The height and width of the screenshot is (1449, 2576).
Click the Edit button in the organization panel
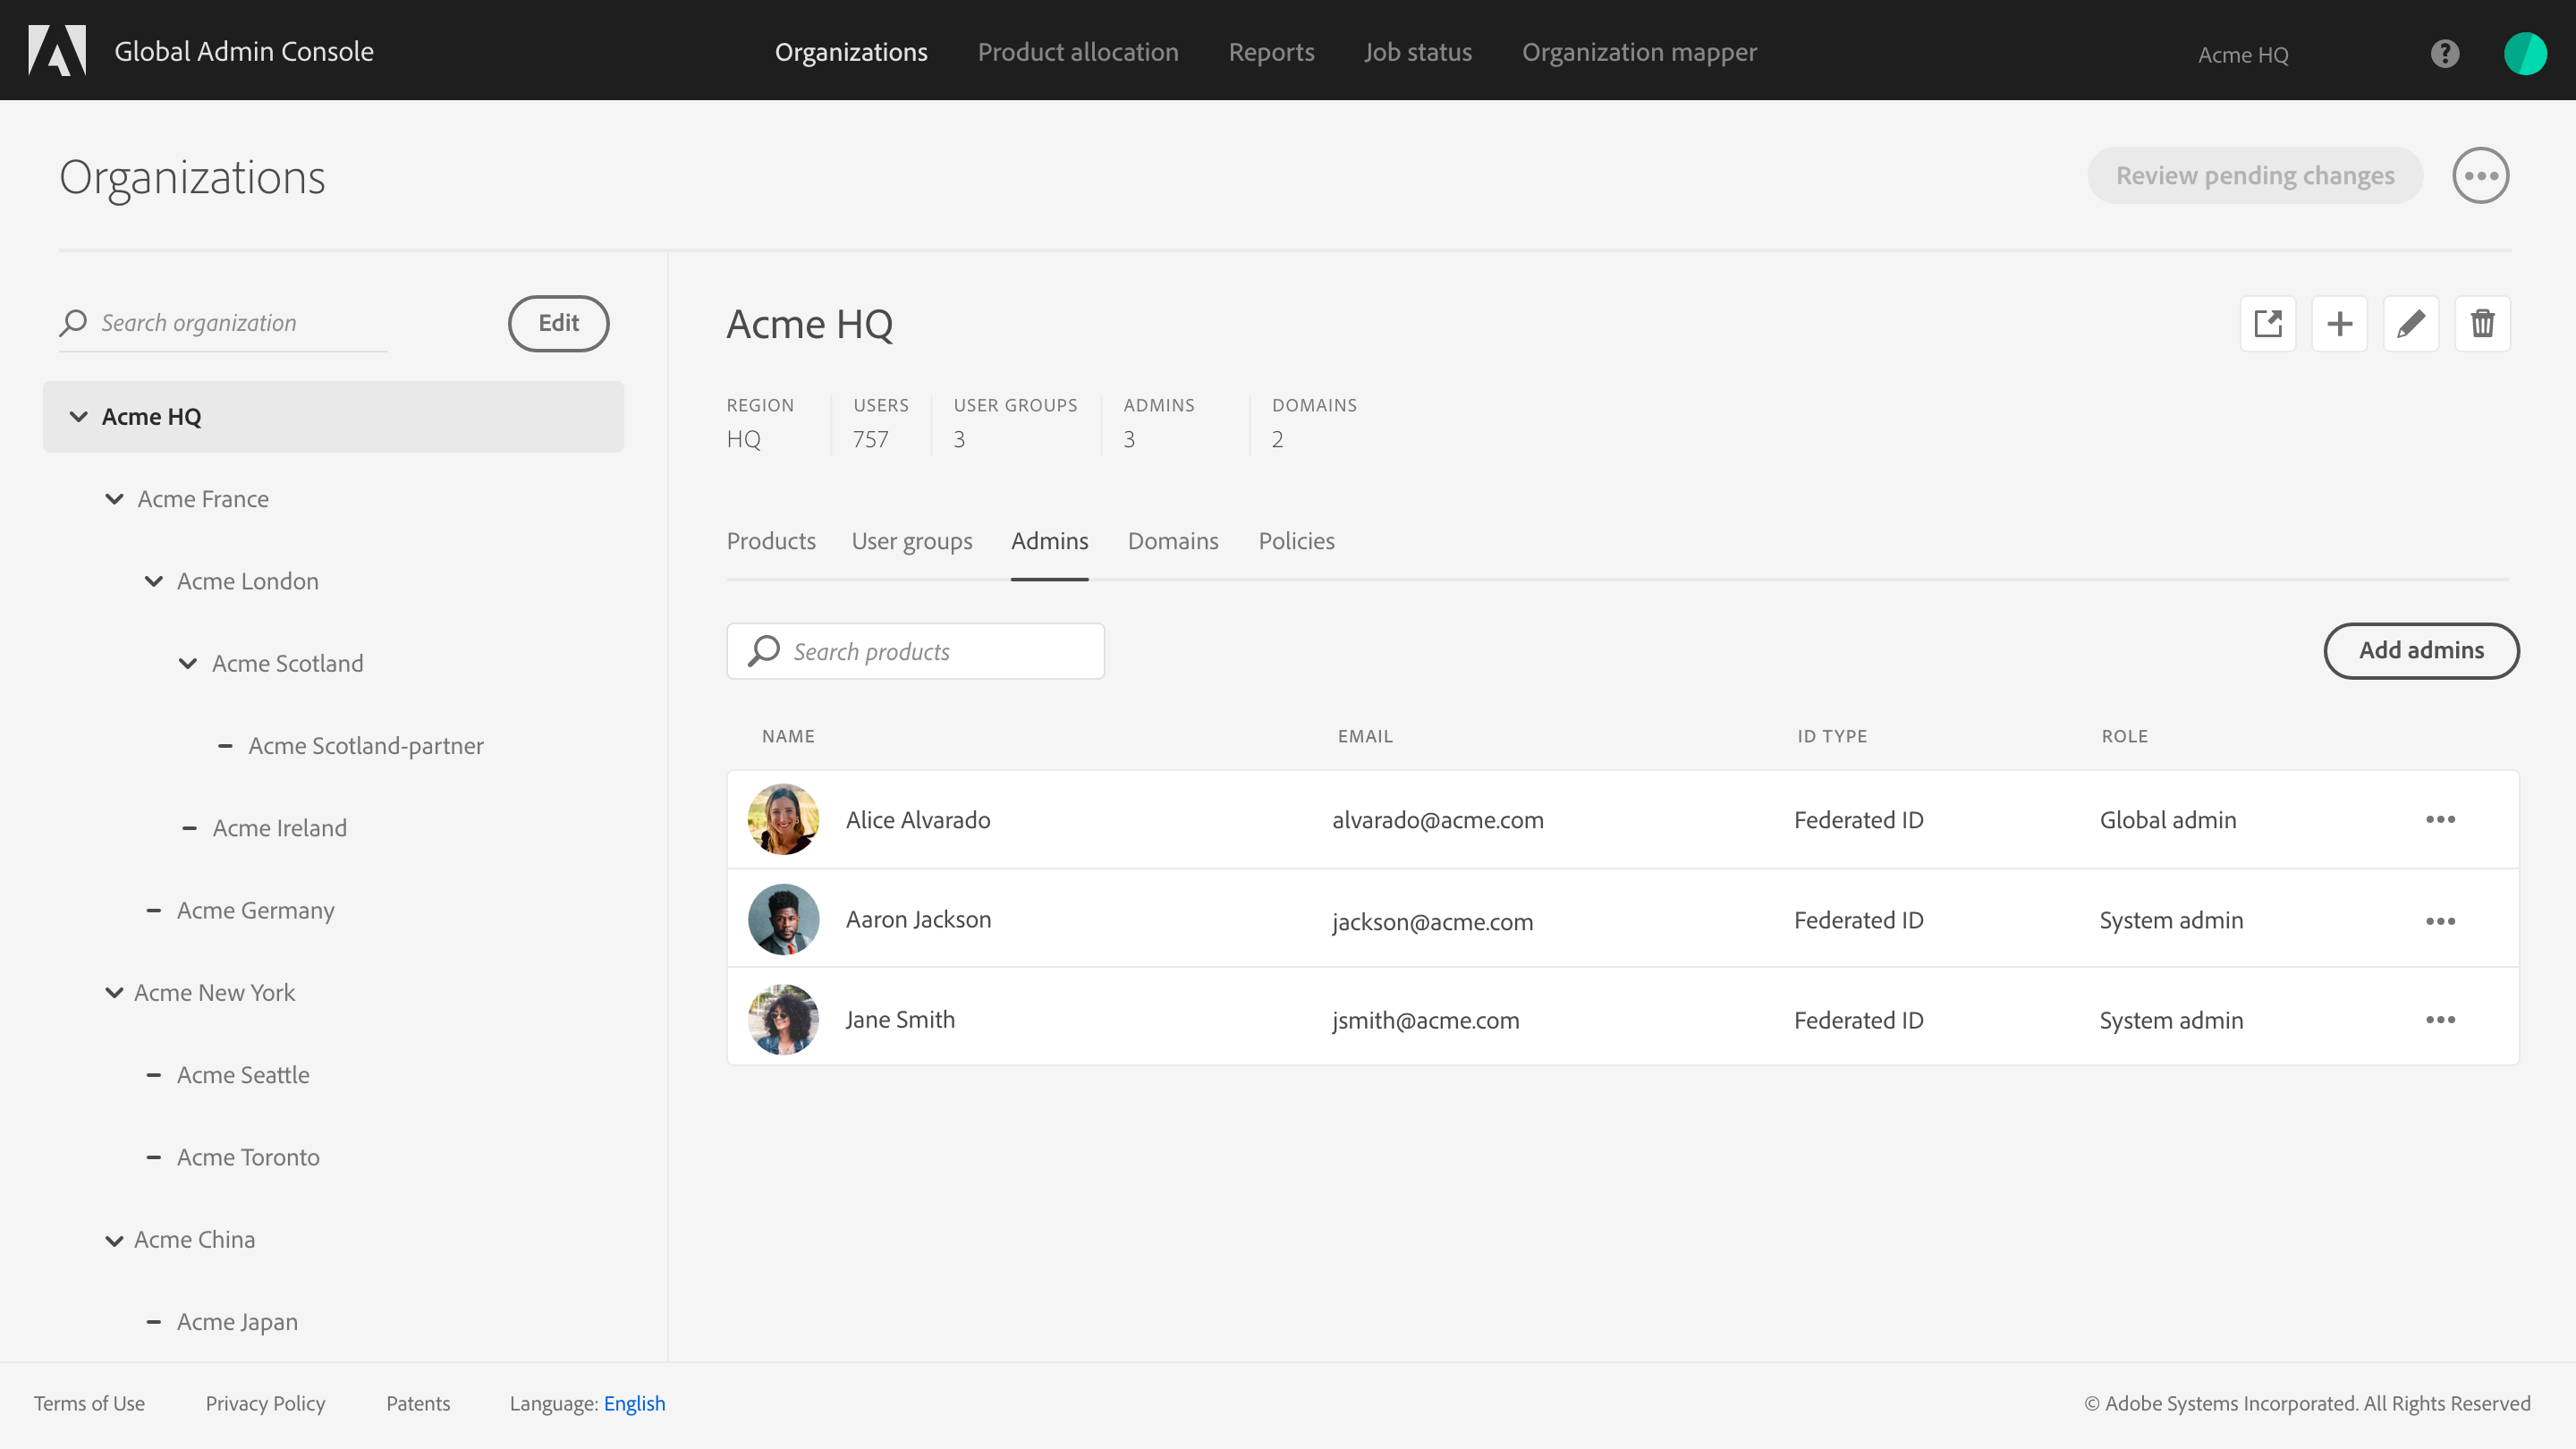tap(558, 323)
